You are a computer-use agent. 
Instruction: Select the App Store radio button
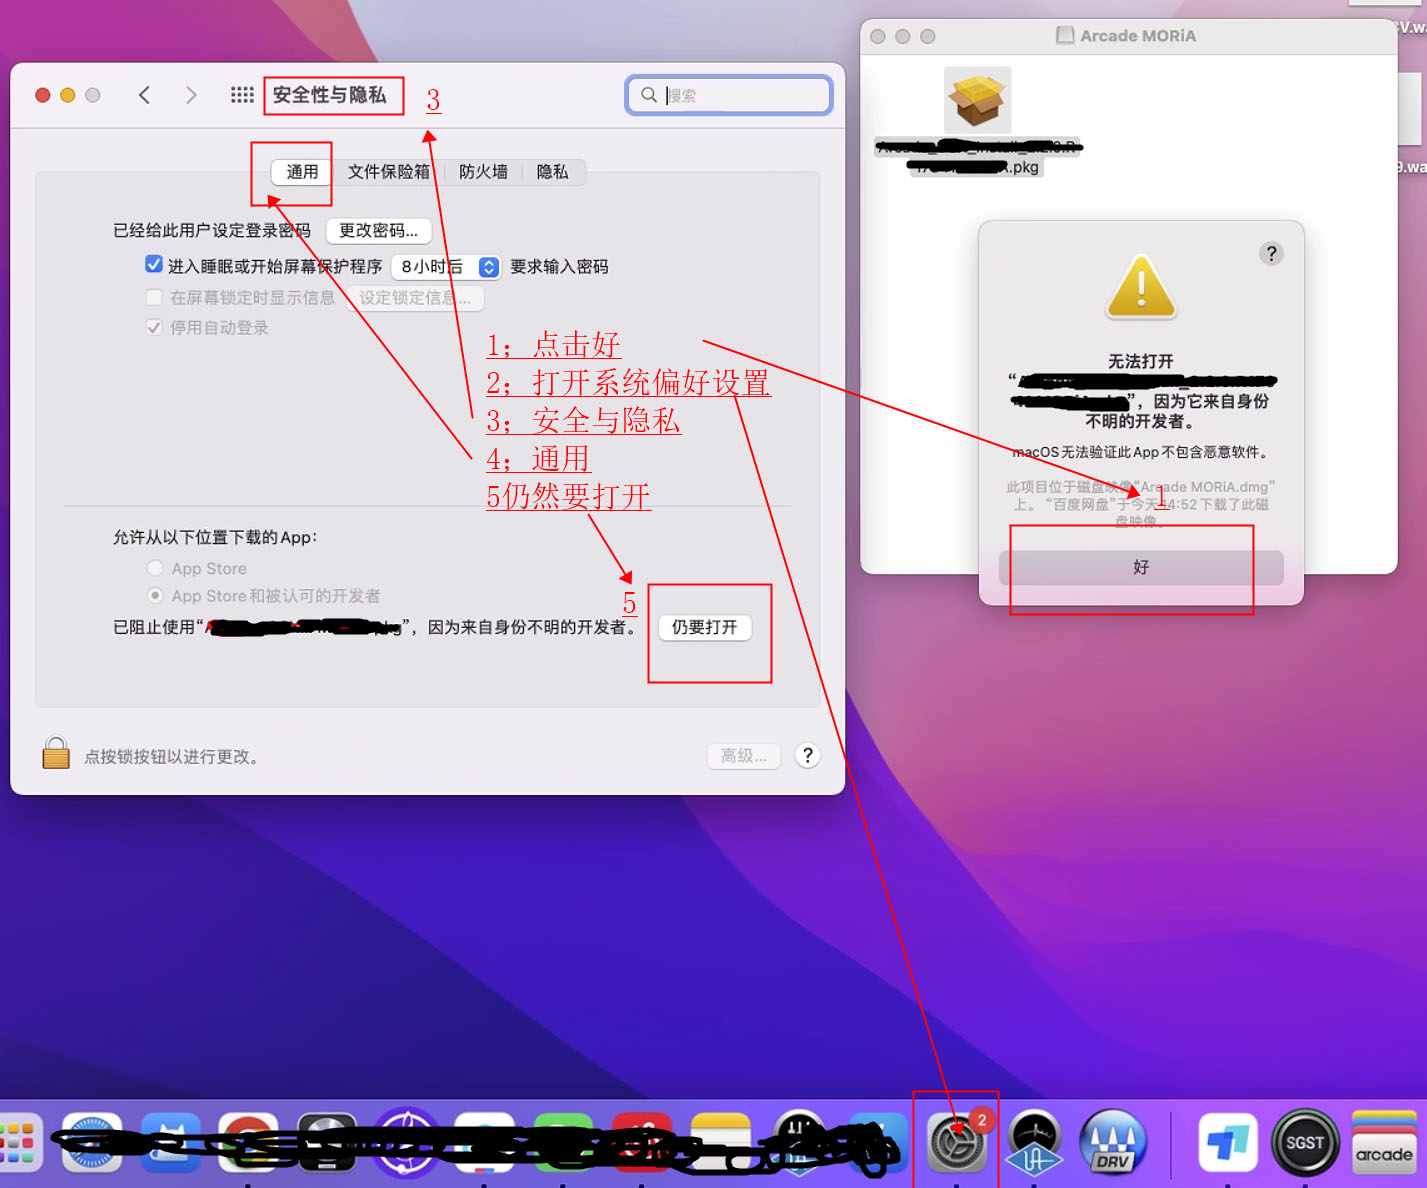(x=155, y=567)
